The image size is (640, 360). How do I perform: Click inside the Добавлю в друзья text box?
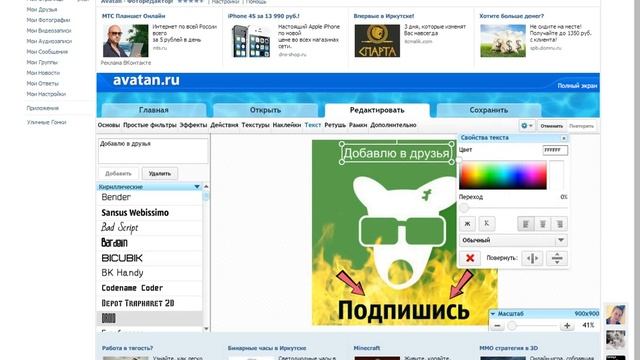pyautogui.click(x=153, y=151)
